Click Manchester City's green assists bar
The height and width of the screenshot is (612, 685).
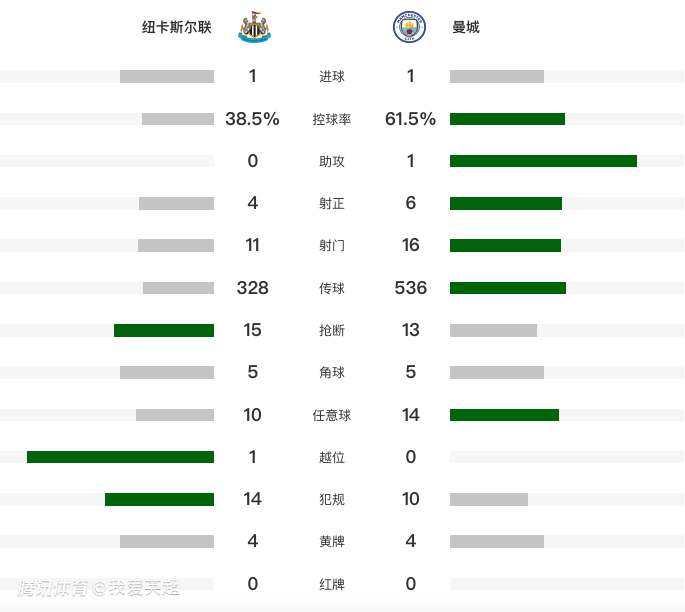pyautogui.click(x=543, y=161)
